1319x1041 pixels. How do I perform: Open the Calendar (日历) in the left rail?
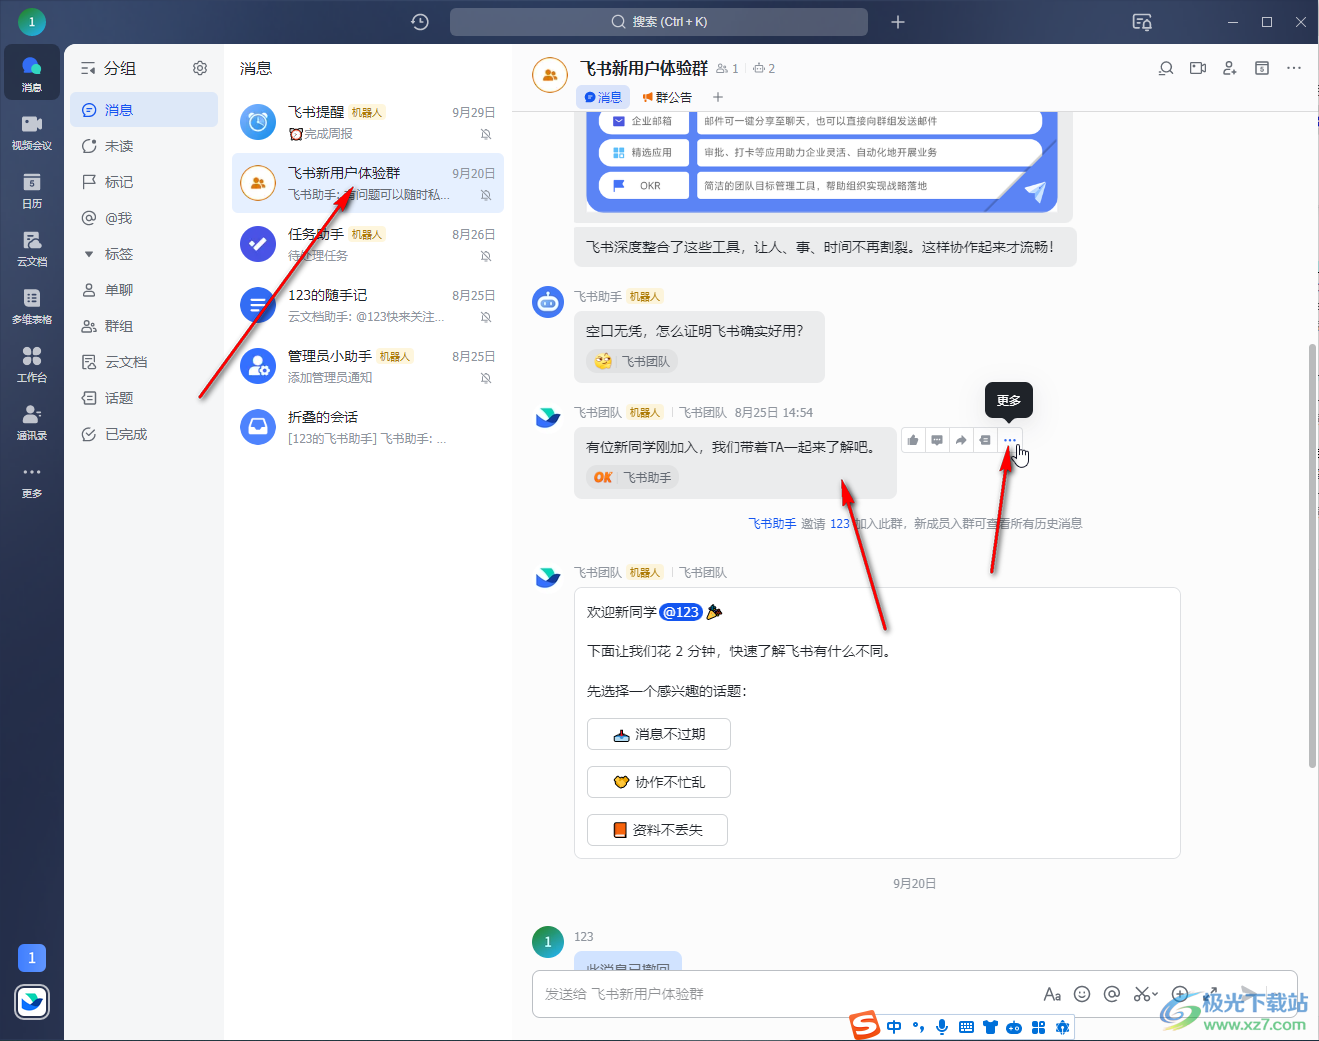32,190
